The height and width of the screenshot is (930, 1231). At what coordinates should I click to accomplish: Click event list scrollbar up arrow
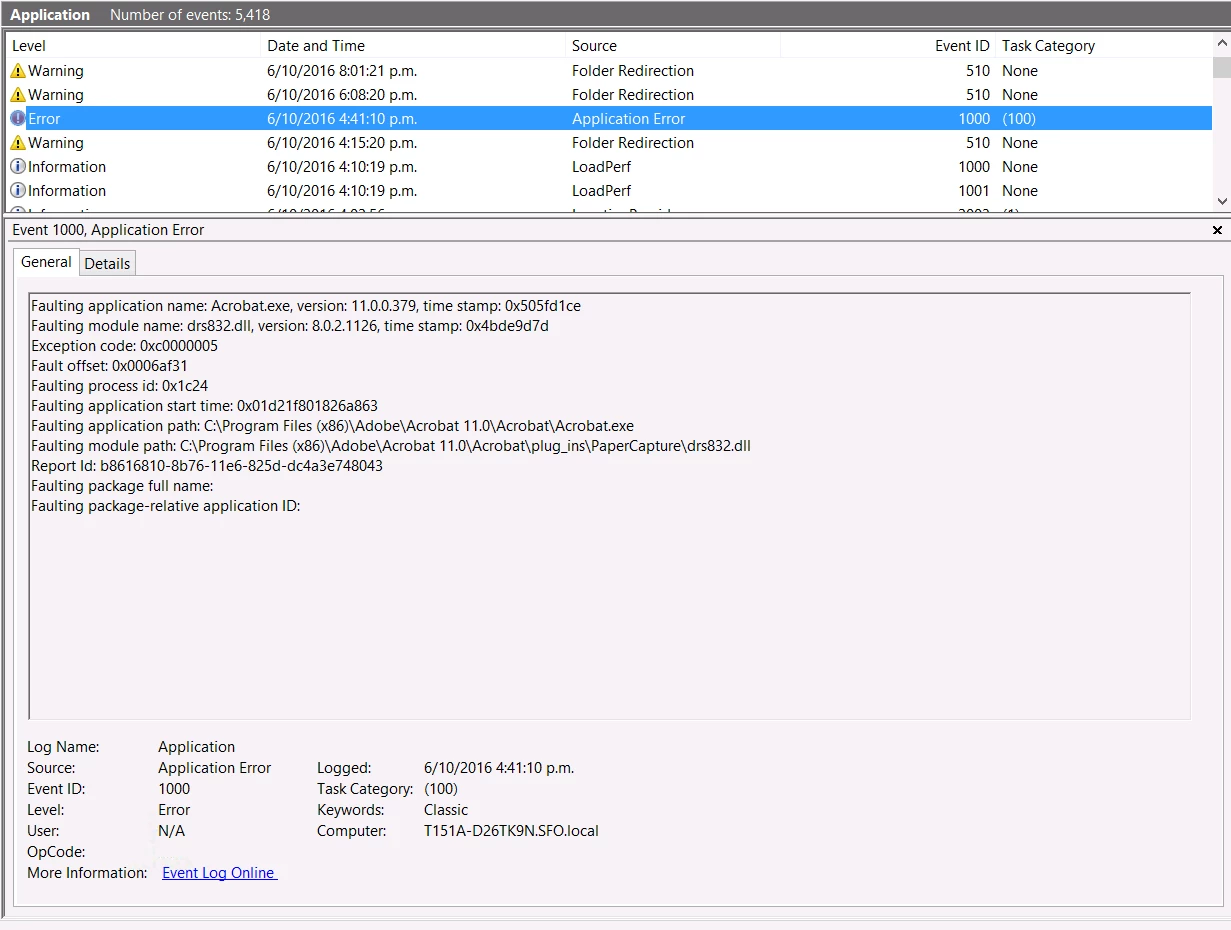click(x=1221, y=45)
